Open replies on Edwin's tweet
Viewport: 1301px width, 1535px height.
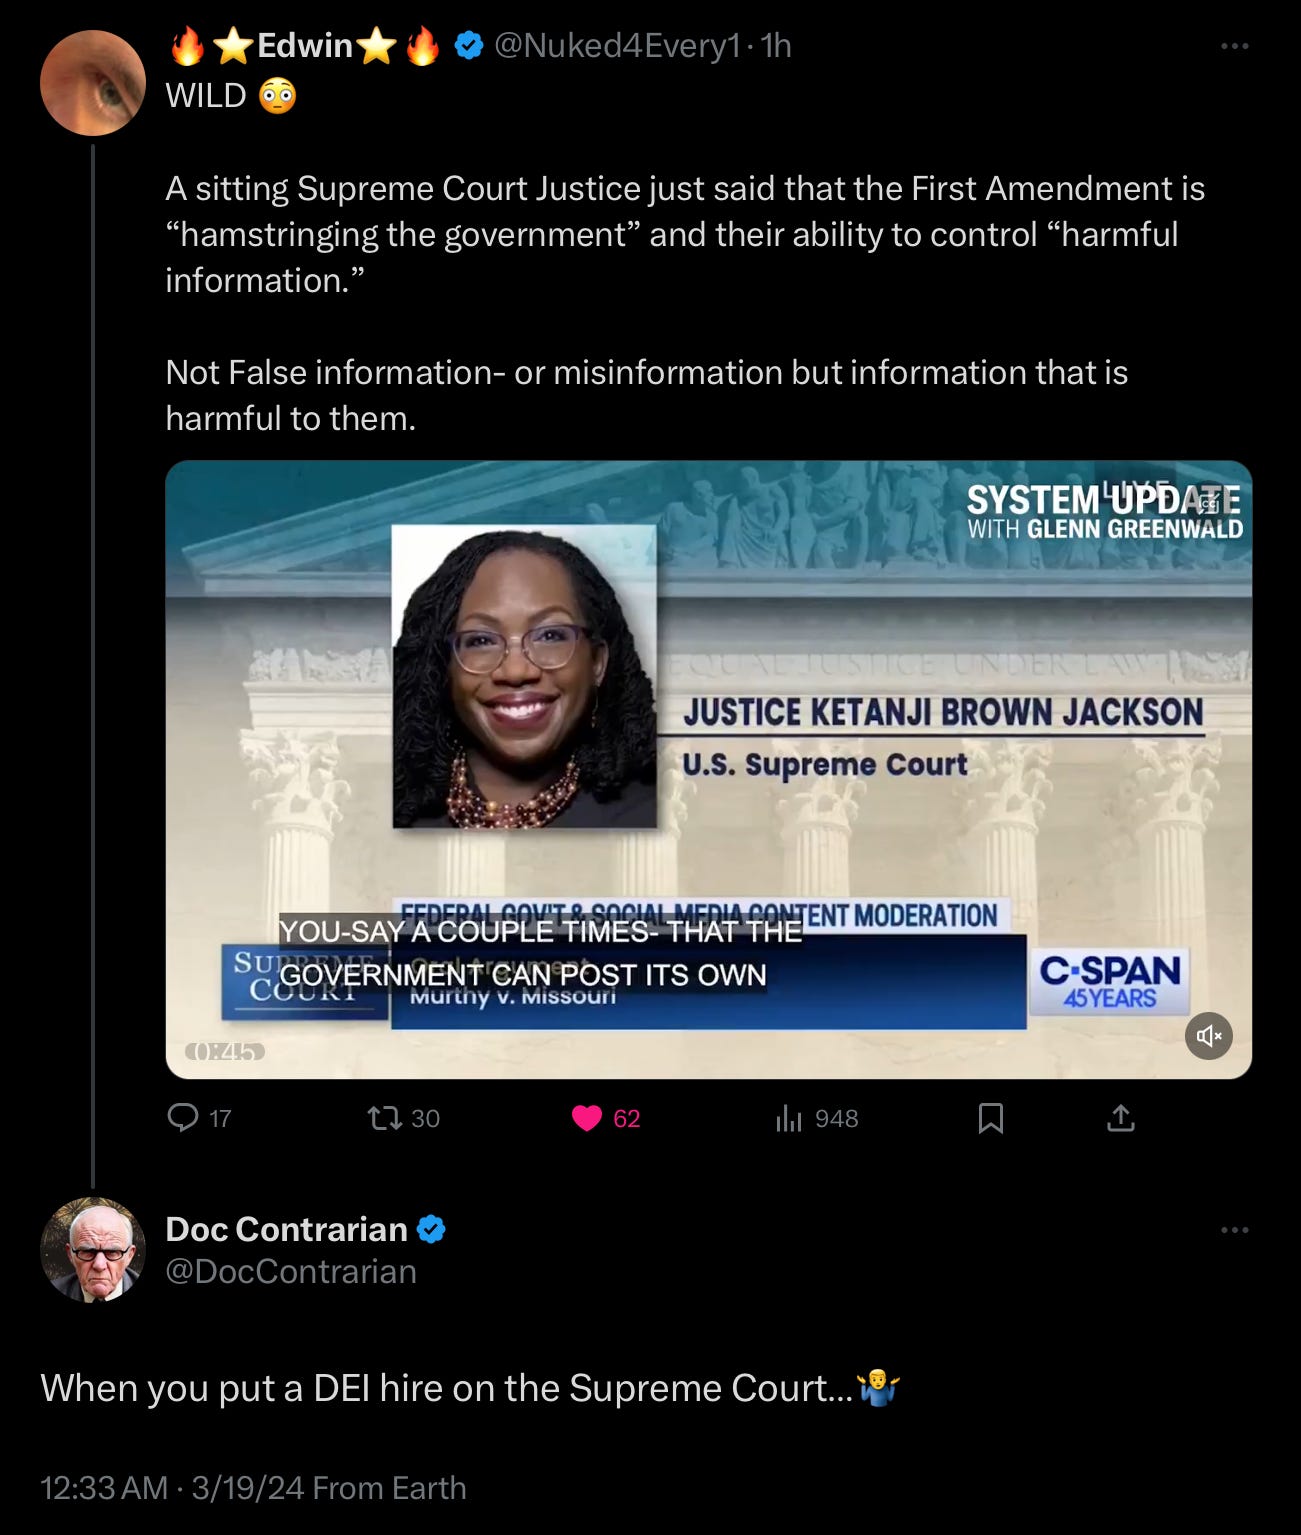[199, 1118]
